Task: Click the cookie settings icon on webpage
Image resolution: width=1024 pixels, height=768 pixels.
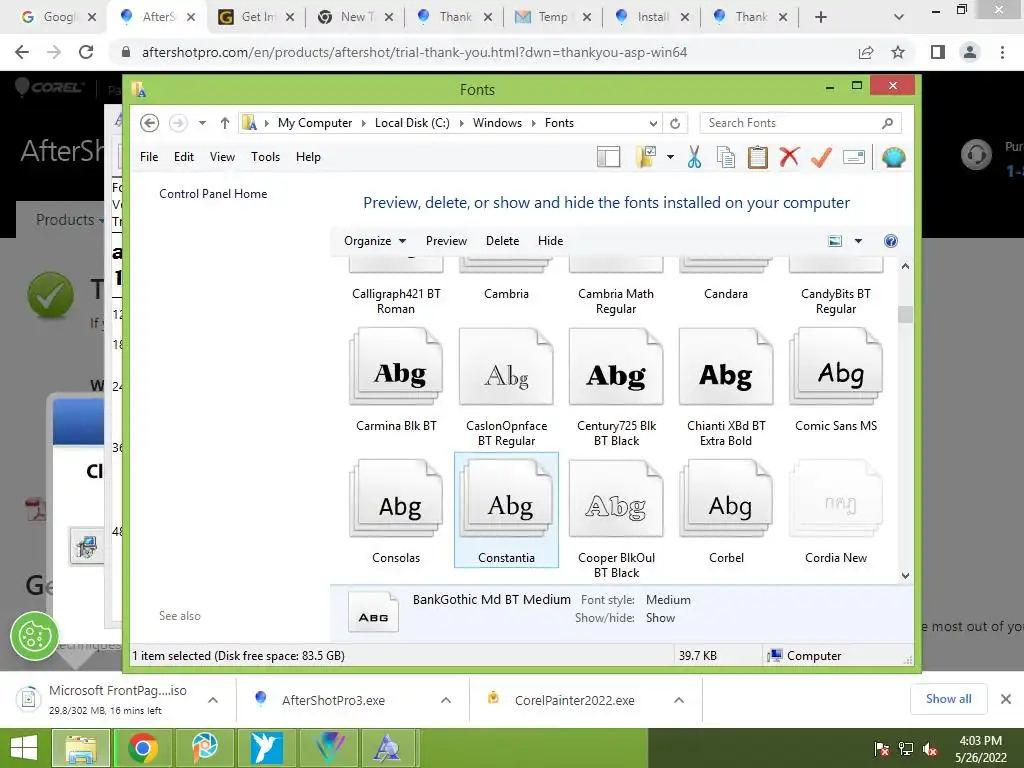Action: (34, 636)
